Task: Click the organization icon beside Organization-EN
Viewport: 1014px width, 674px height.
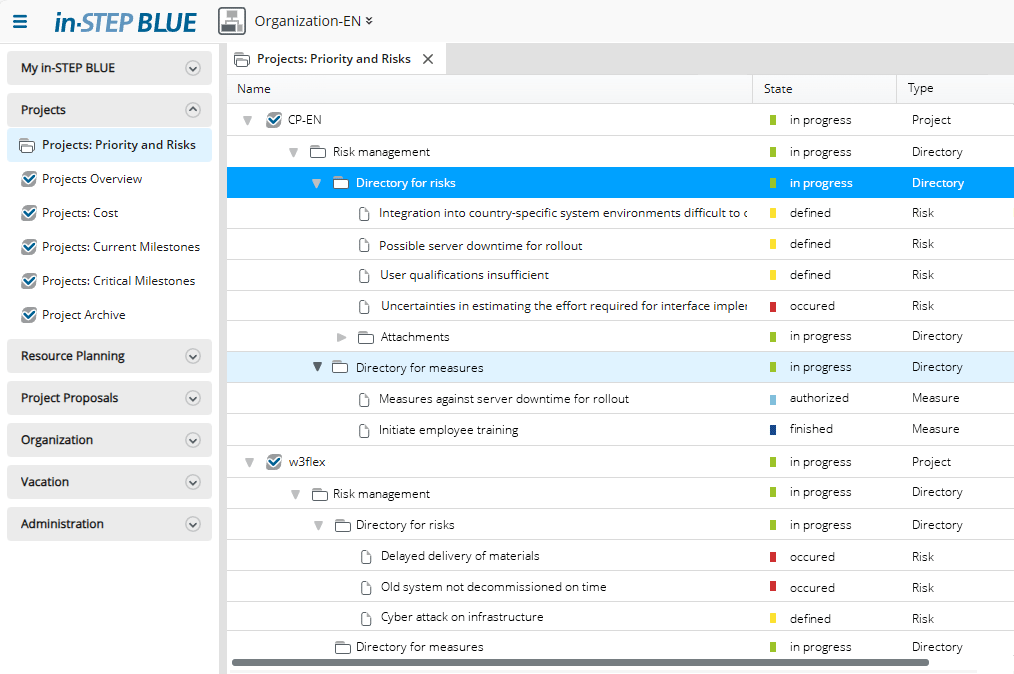Action: click(x=231, y=20)
